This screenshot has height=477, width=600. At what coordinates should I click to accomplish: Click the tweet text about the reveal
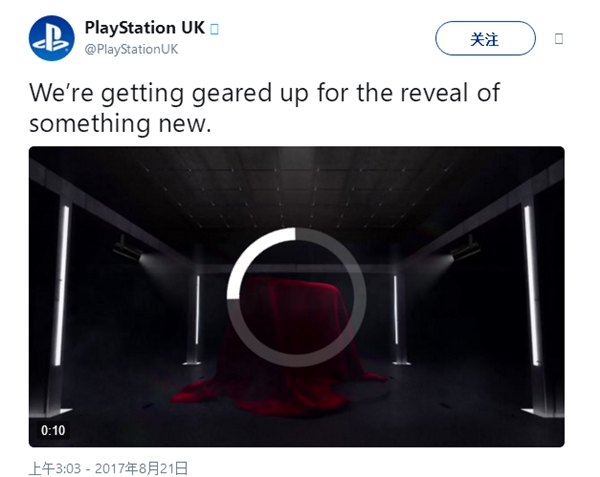click(x=264, y=108)
